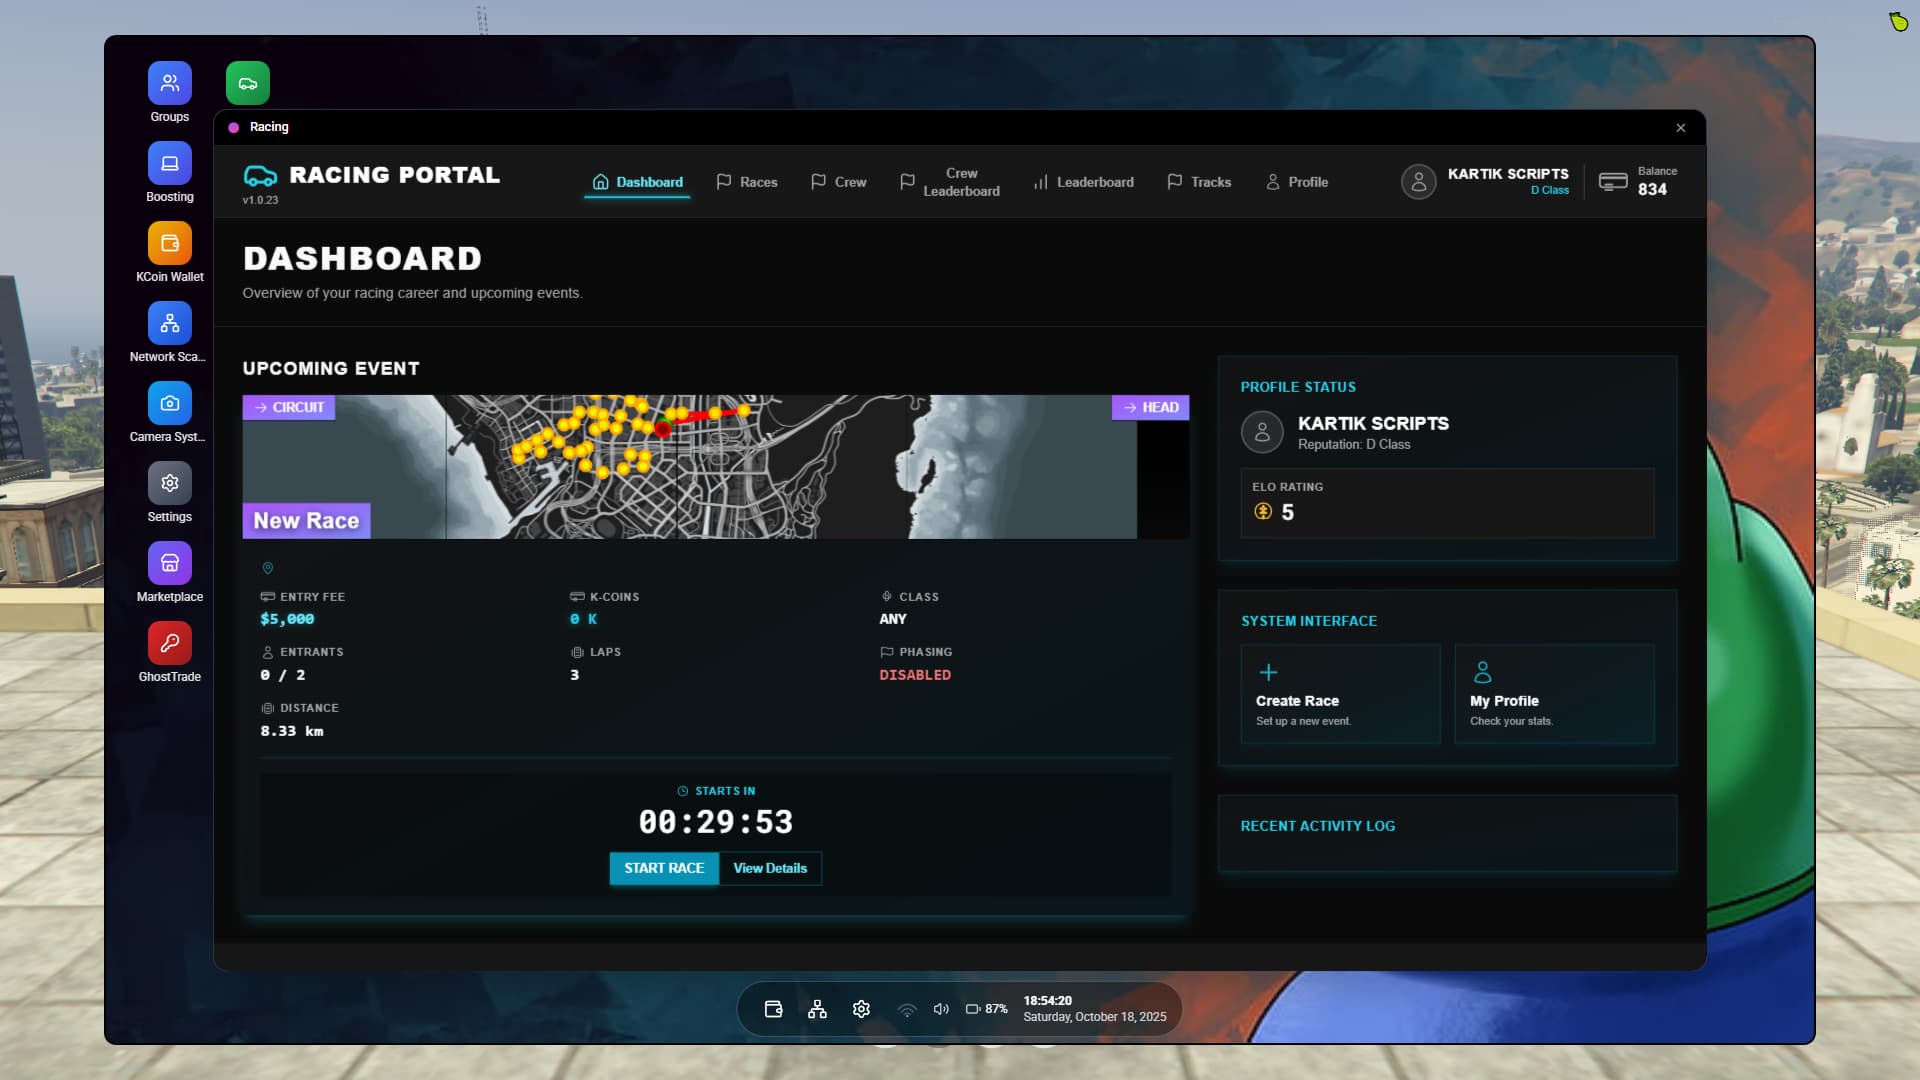Open My Profile card
Image resolution: width=1920 pixels, height=1080 pixels.
click(x=1554, y=694)
